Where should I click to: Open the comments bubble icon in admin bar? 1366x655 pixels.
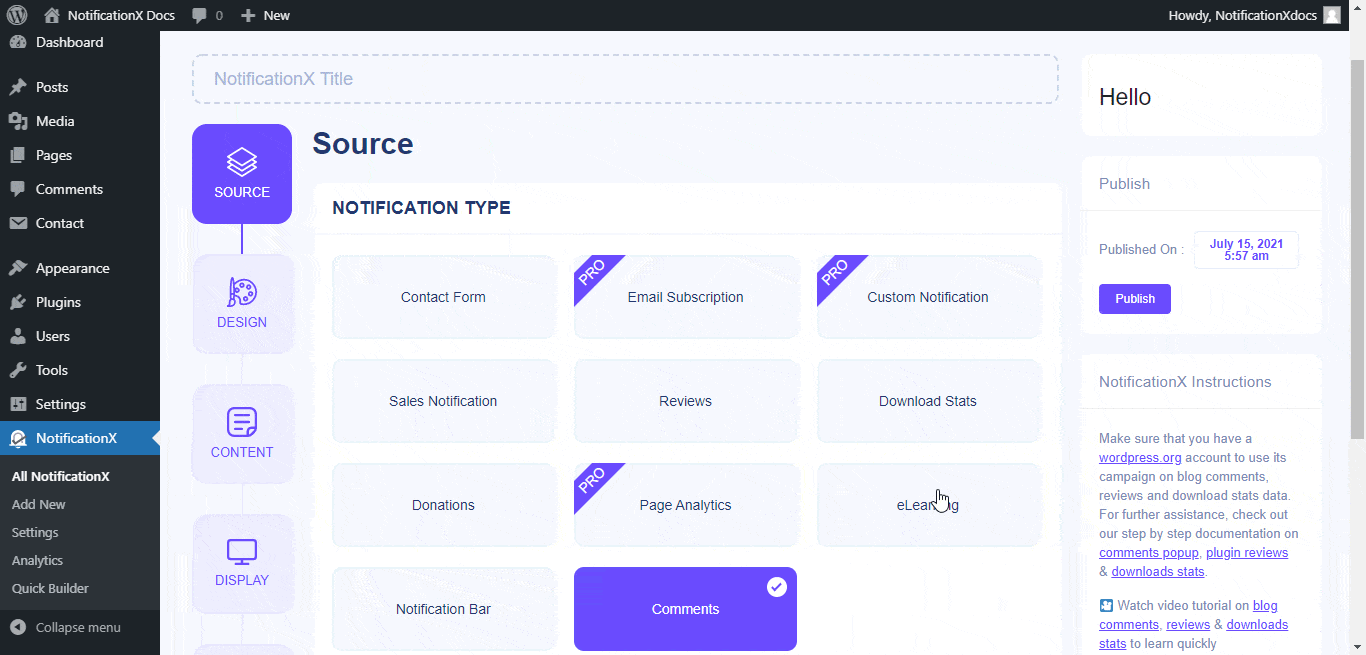[199, 16]
